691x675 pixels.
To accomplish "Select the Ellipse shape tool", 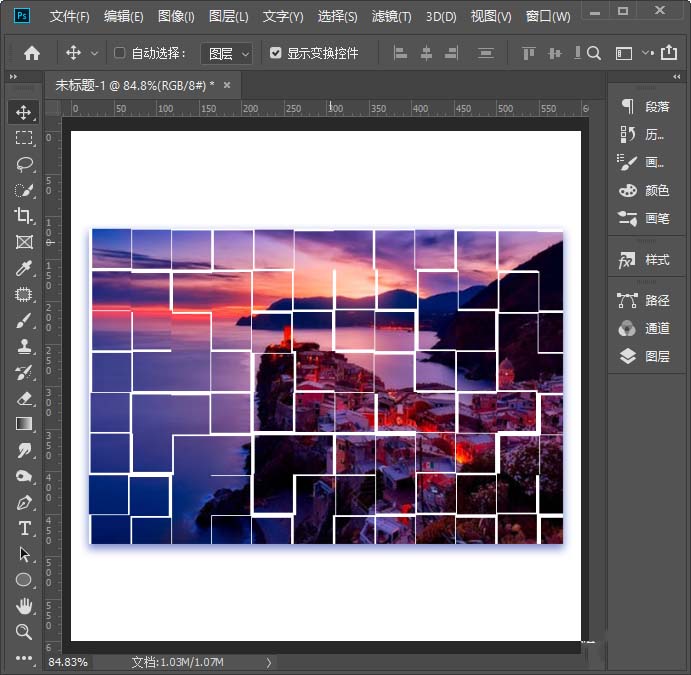I will tap(24, 580).
